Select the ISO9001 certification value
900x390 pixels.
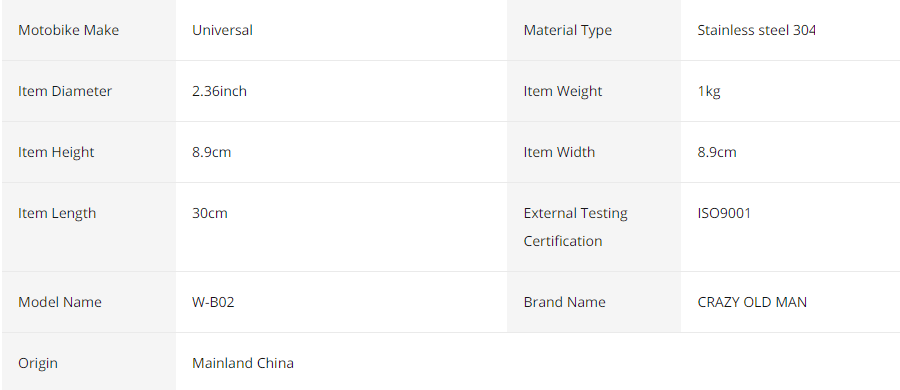pyautogui.click(x=724, y=213)
